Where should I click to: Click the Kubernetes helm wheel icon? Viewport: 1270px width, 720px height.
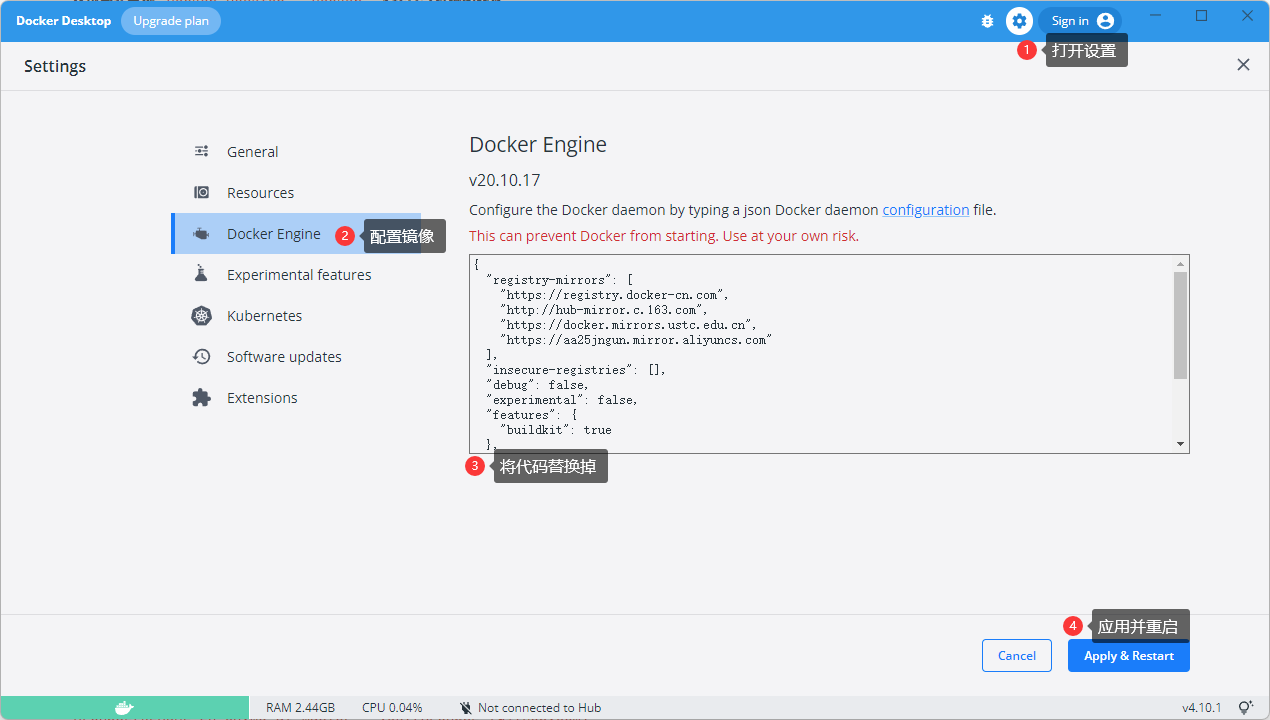click(201, 316)
